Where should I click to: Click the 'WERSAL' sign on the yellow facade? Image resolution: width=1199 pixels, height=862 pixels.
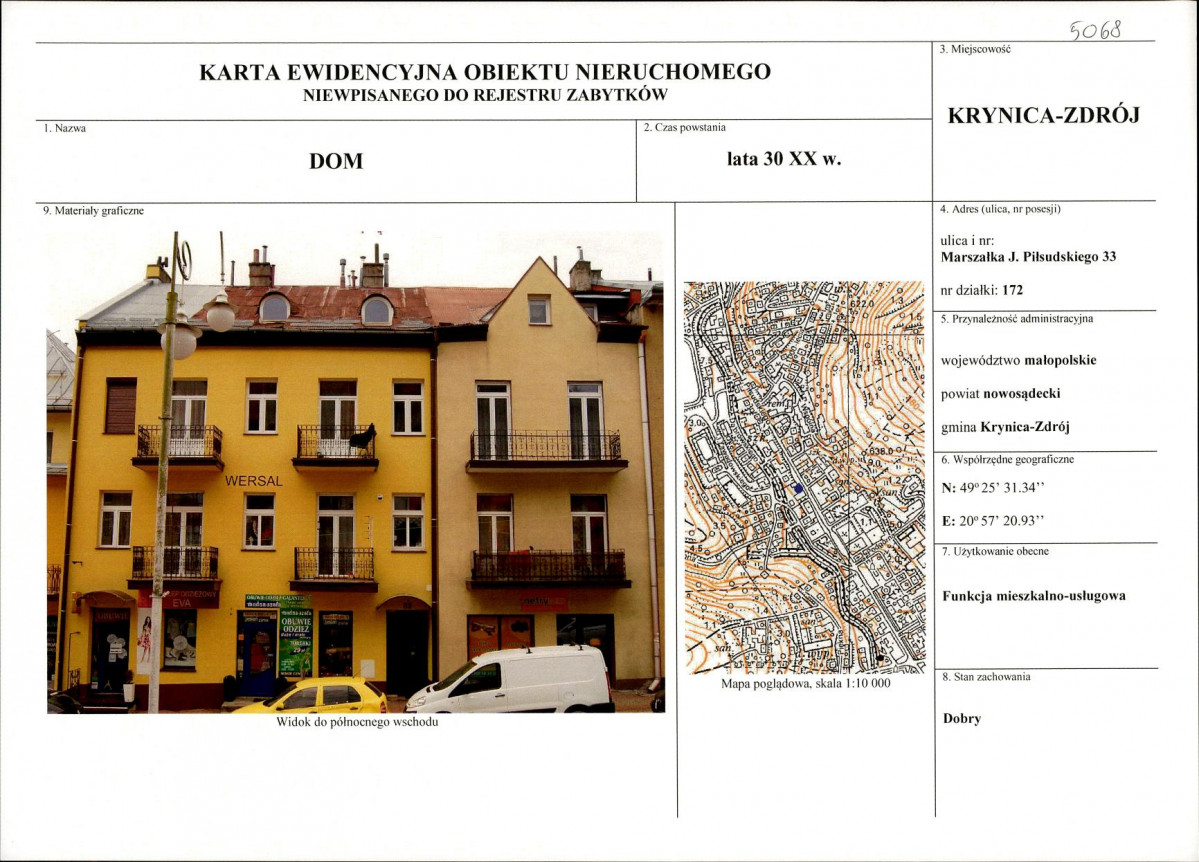(254, 481)
